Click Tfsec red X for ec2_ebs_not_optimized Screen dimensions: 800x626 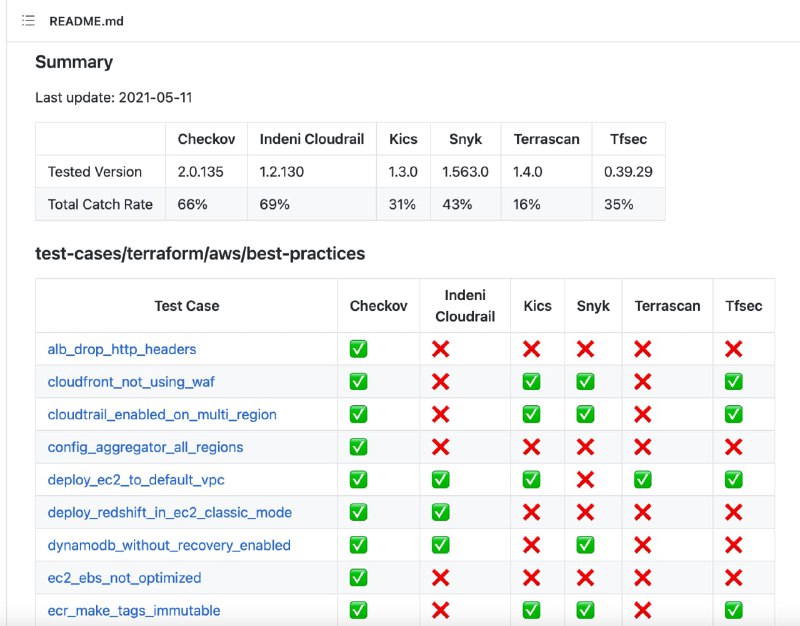click(x=734, y=578)
